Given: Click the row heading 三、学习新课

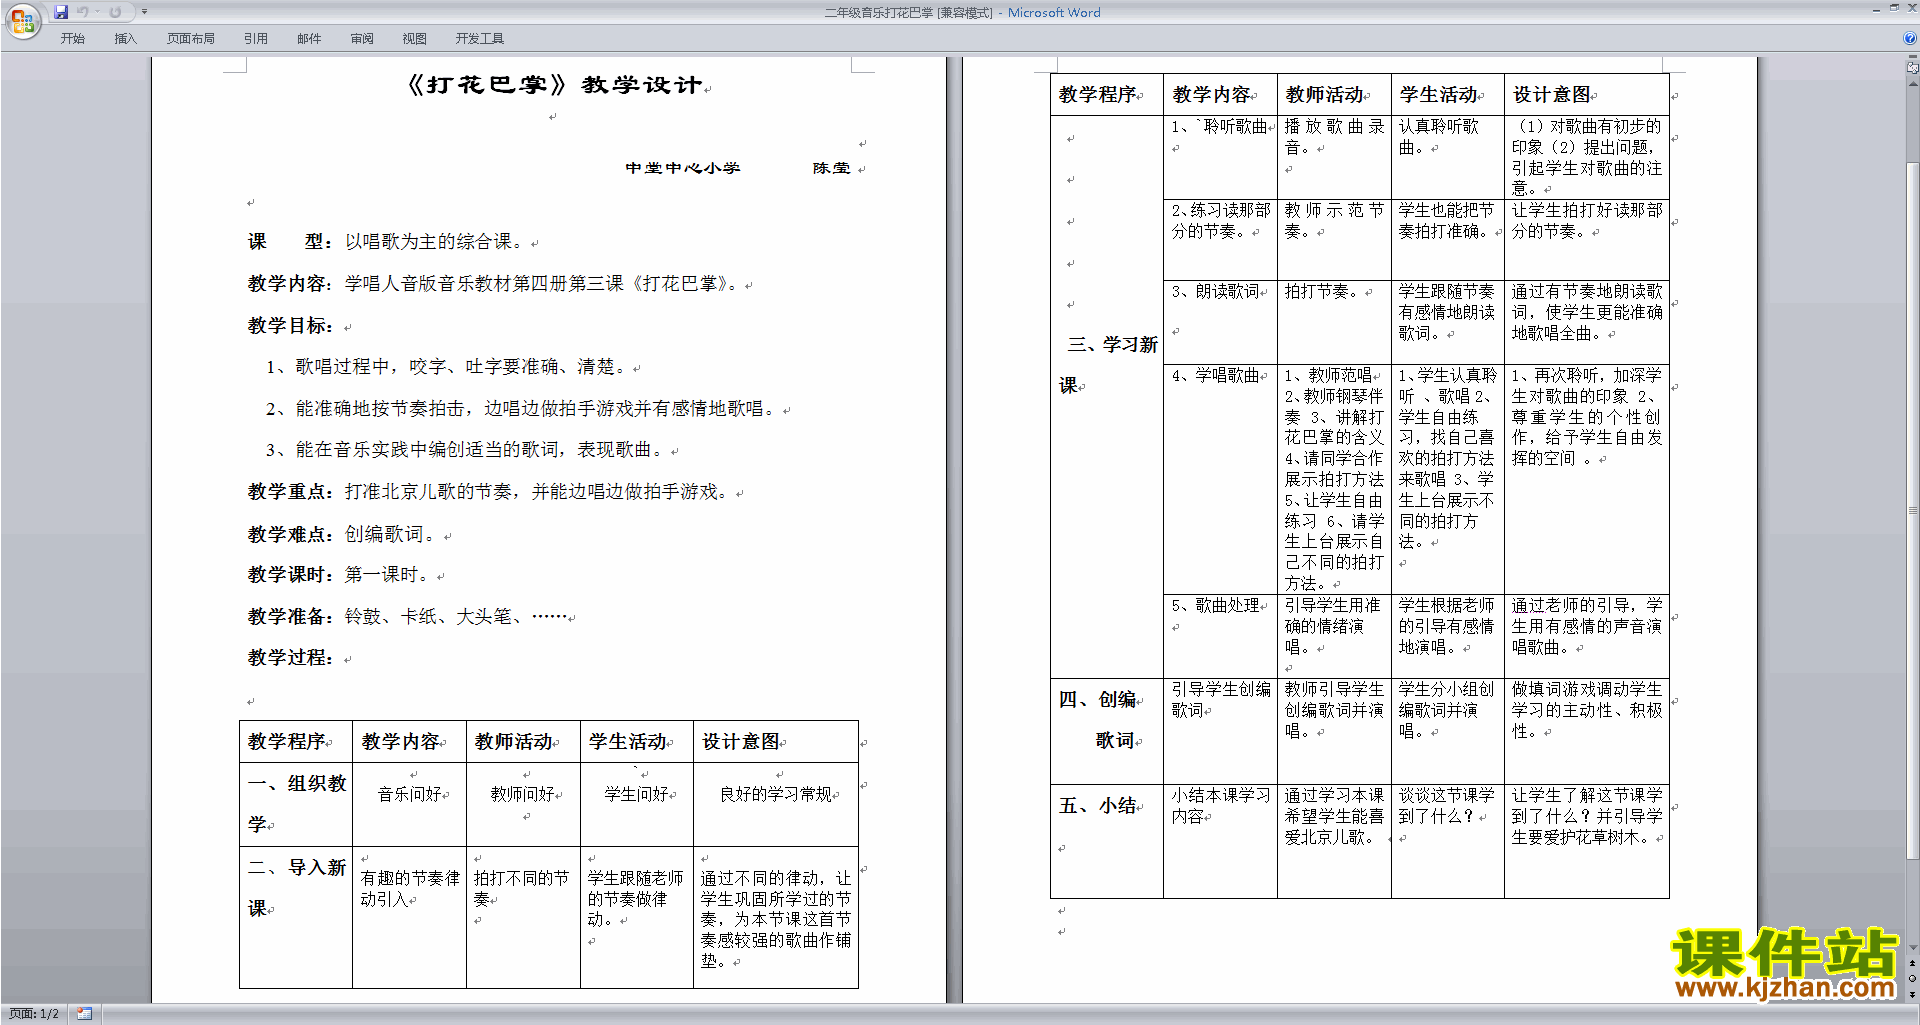Looking at the screenshot, I should tap(1108, 365).
